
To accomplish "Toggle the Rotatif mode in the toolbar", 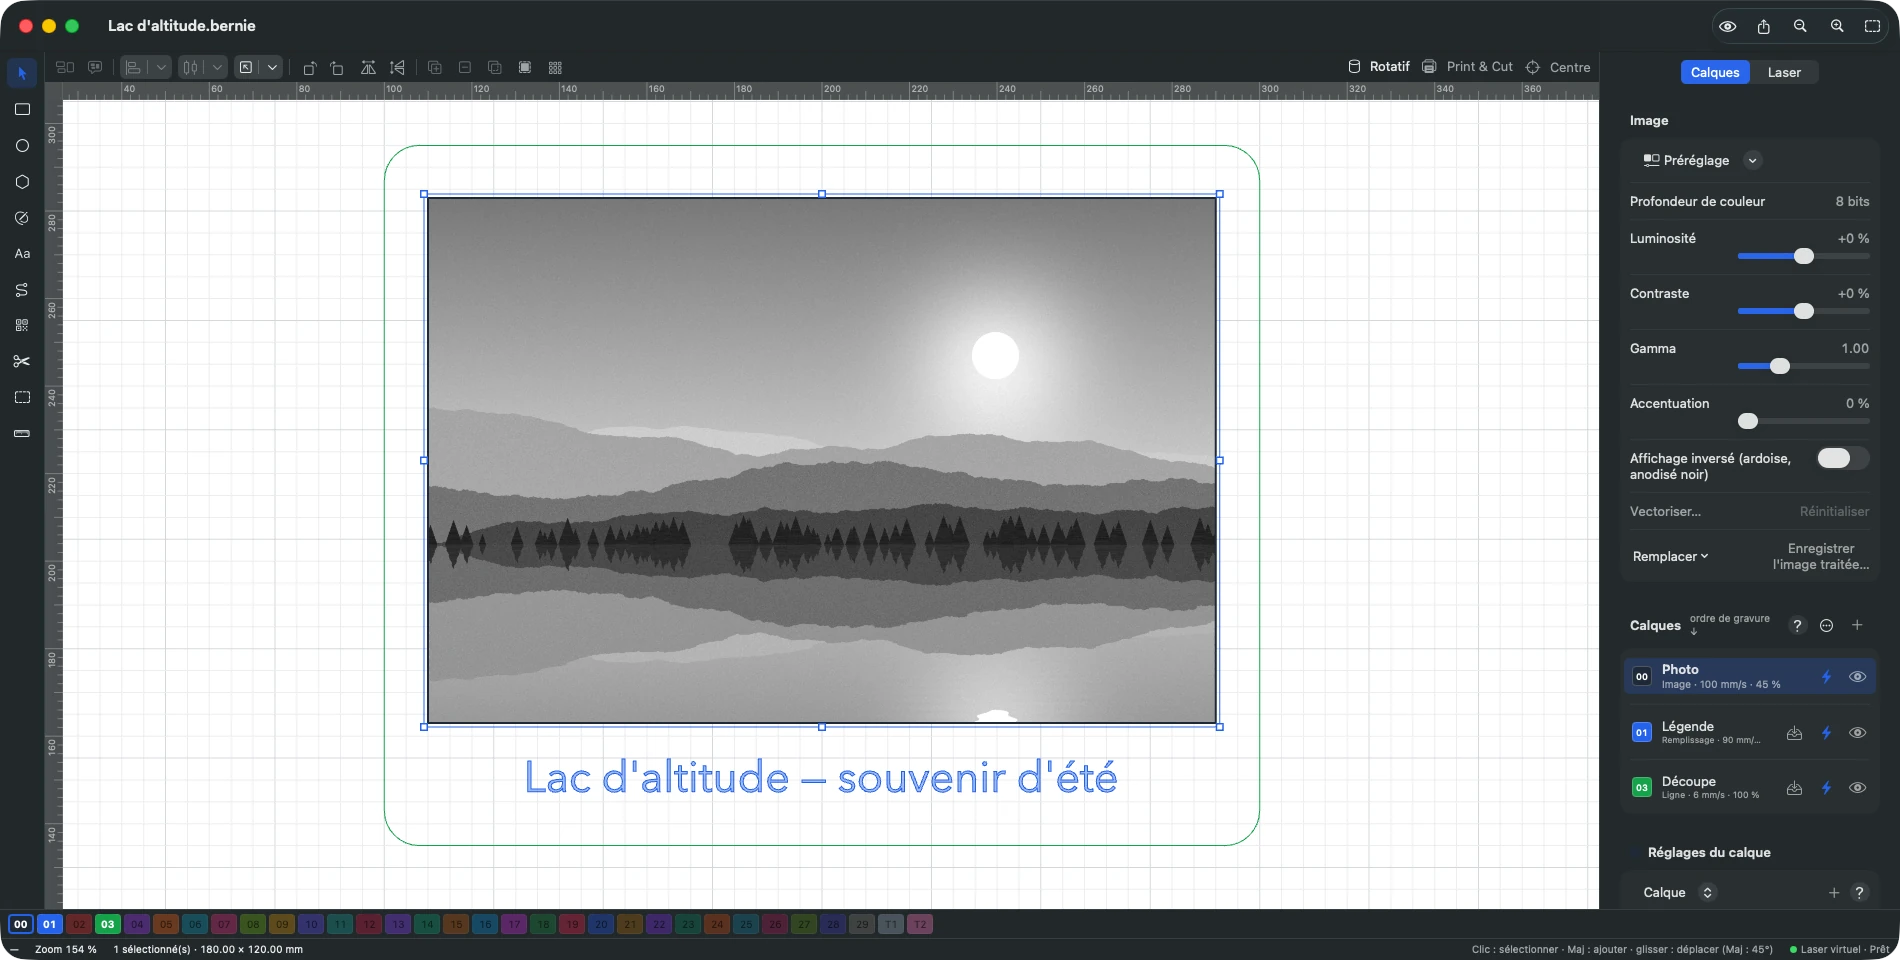I will [1378, 67].
